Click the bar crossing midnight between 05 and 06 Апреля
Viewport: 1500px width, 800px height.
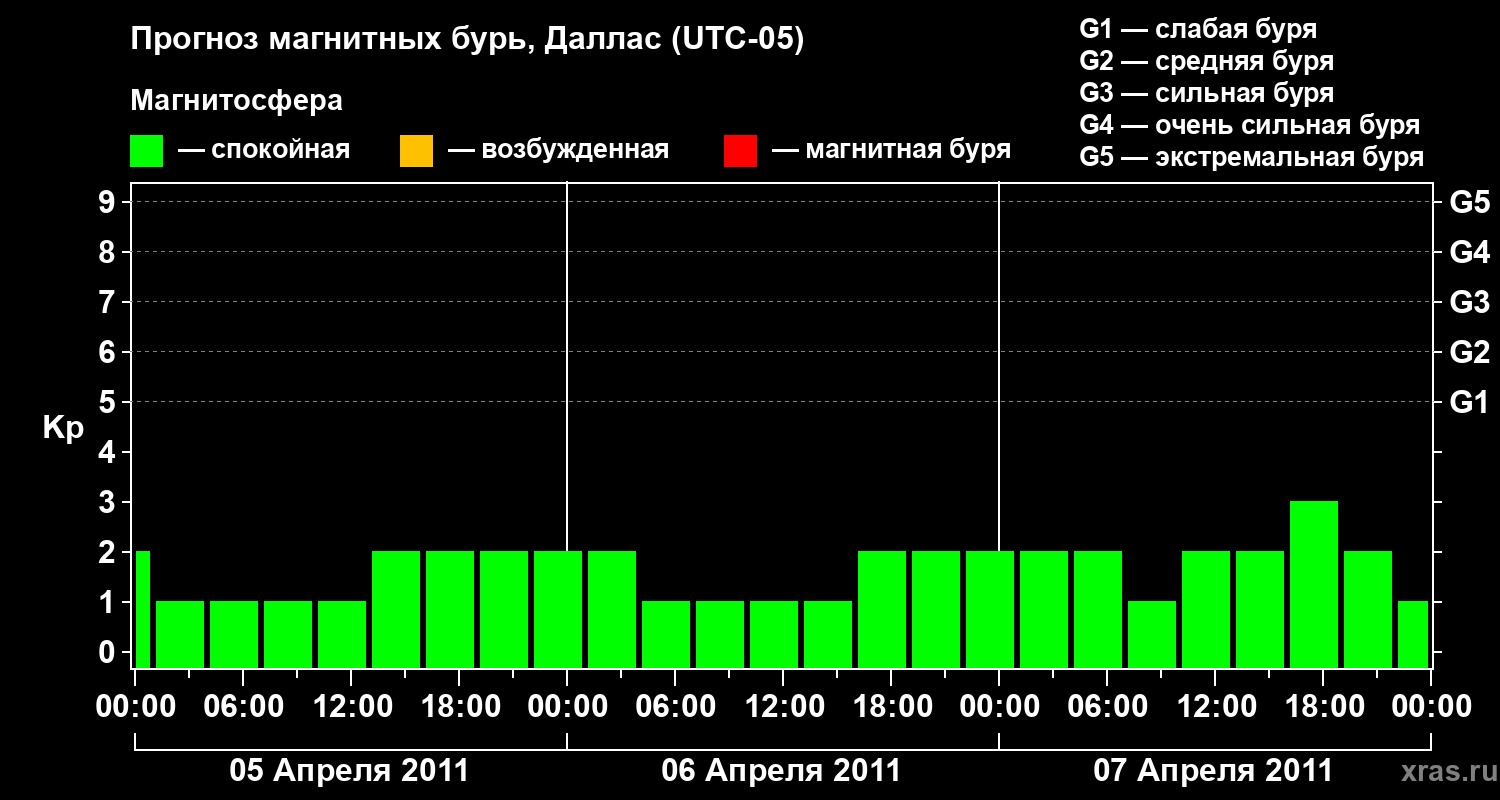pyautogui.click(x=558, y=609)
